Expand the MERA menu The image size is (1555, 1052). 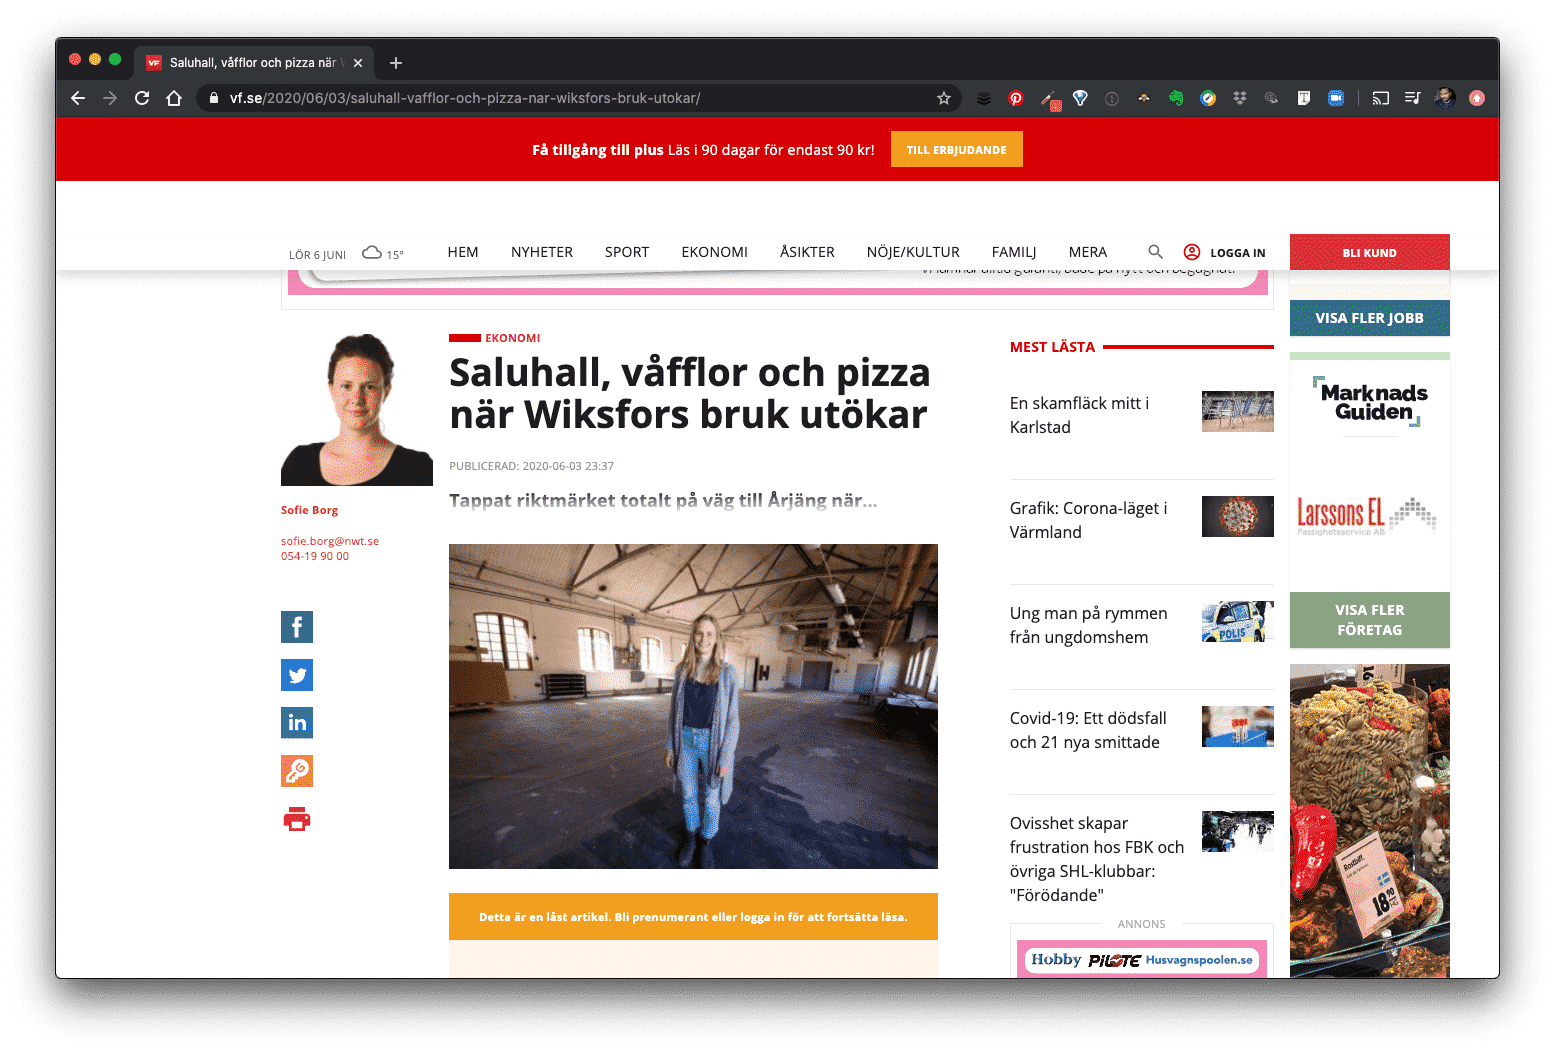click(1088, 252)
